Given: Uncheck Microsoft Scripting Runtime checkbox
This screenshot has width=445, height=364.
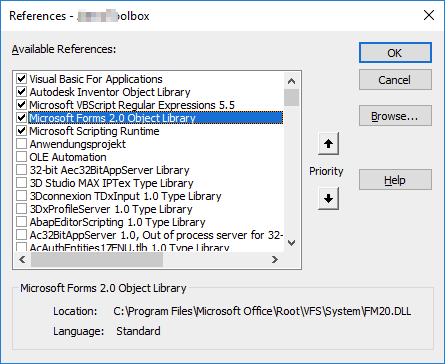Looking at the screenshot, I should point(22,131).
